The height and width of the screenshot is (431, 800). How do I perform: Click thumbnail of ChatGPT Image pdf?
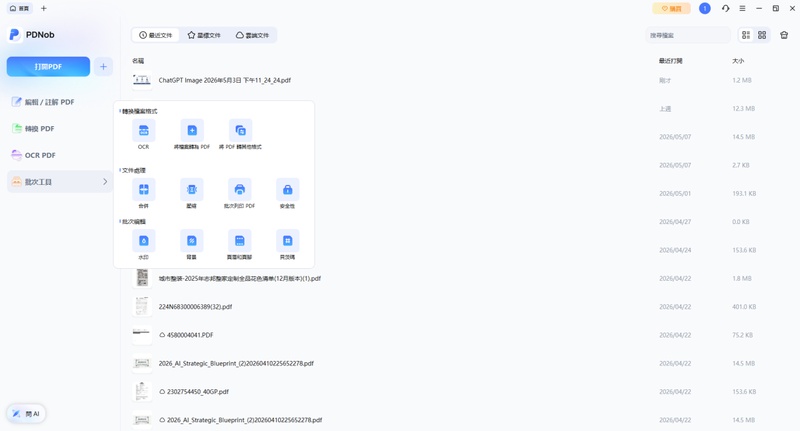(x=142, y=80)
